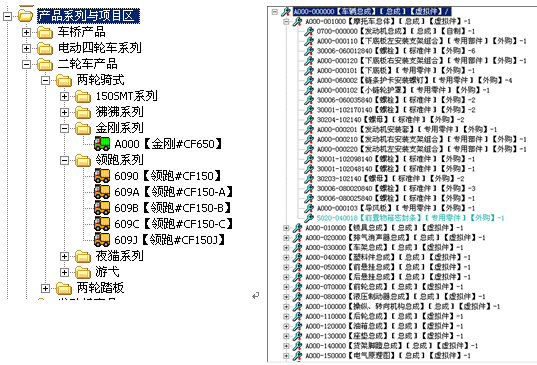The image size is (537, 365).
Task: Collapse the 领跑系列 tree branch
Action: [64, 160]
